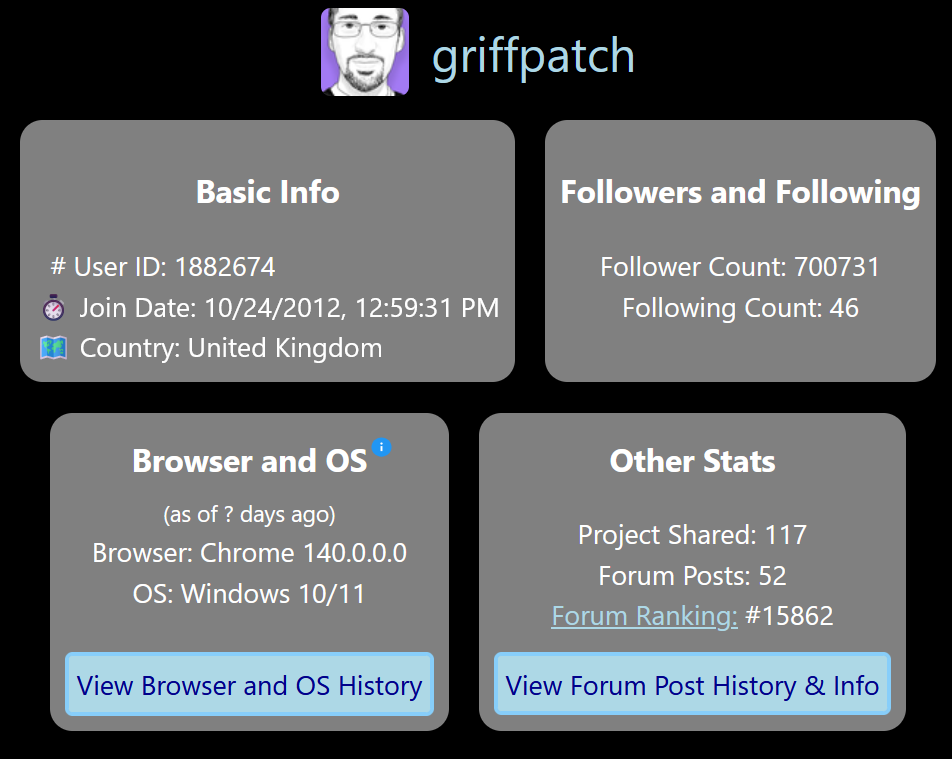Click the hash icon beside User ID
This screenshot has height=759, width=952.
tap(58, 267)
